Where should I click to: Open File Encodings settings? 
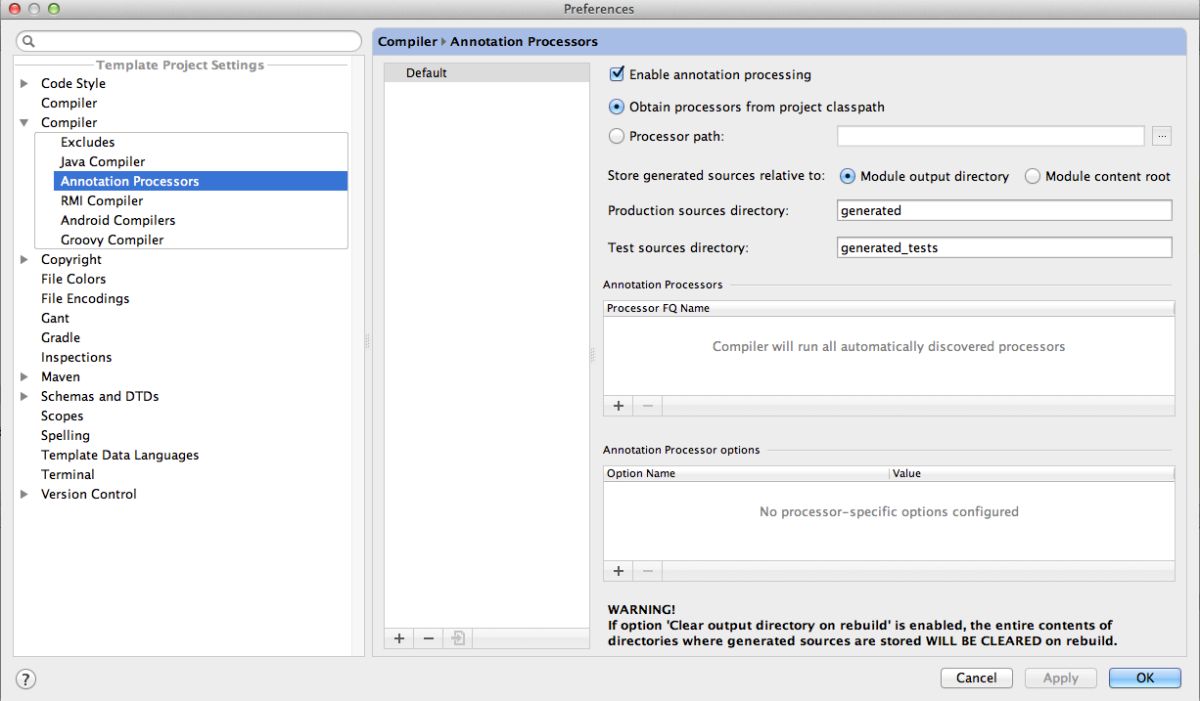point(85,299)
